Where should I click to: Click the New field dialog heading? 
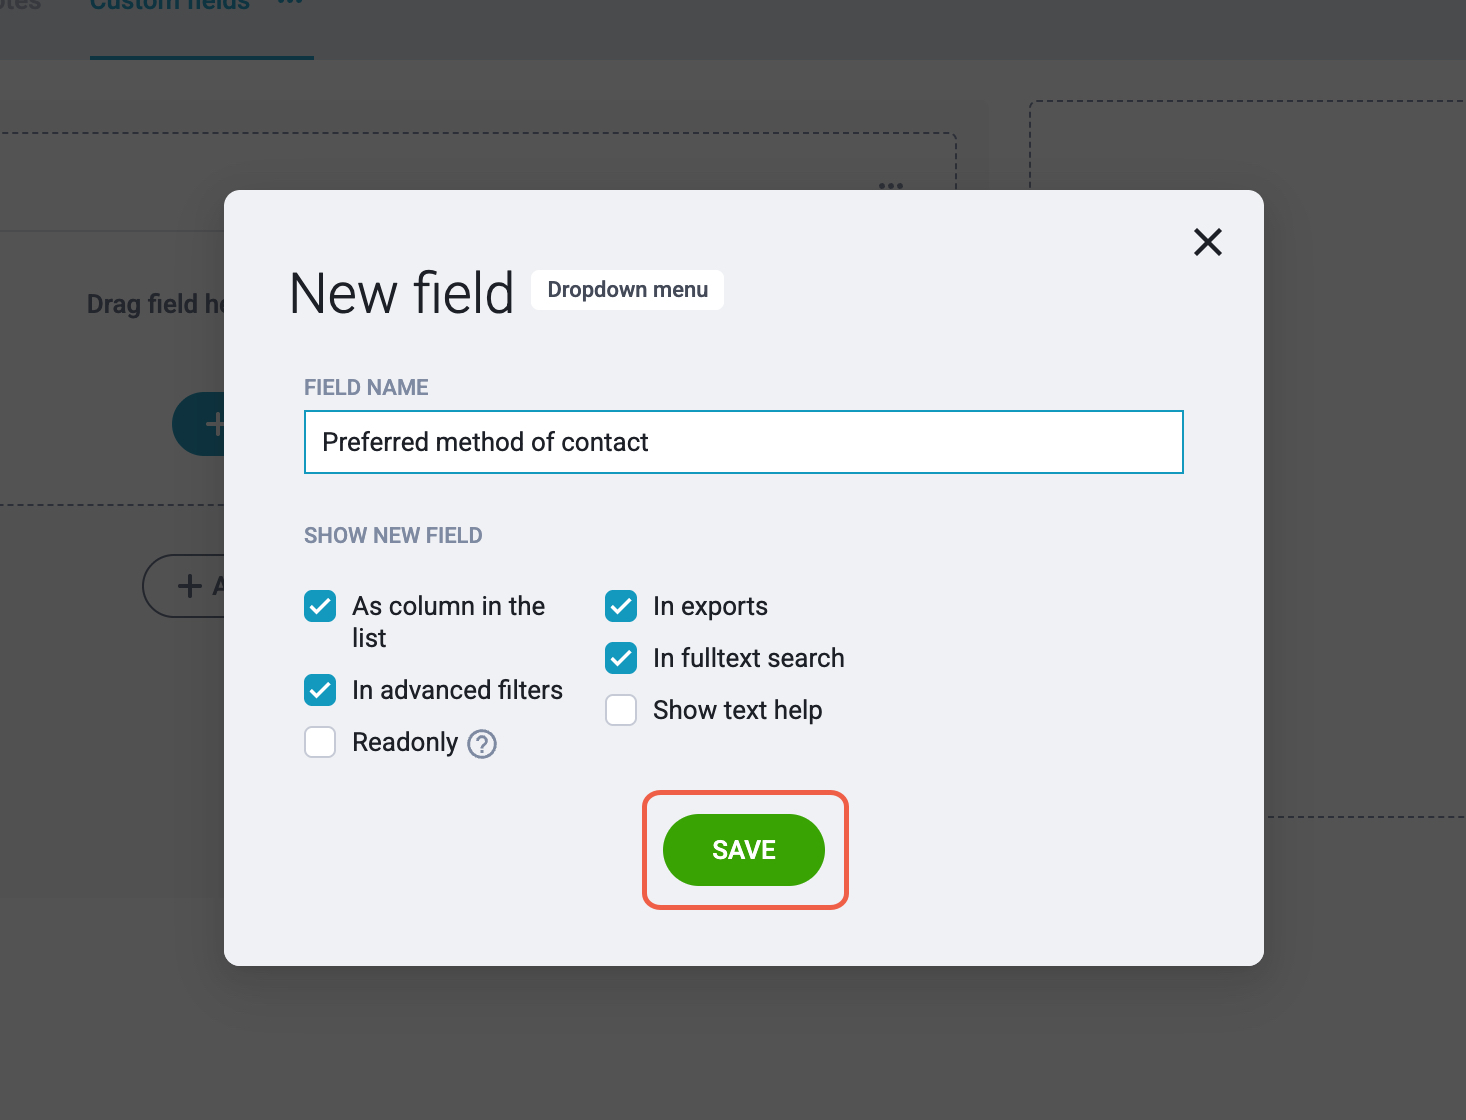point(401,294)
